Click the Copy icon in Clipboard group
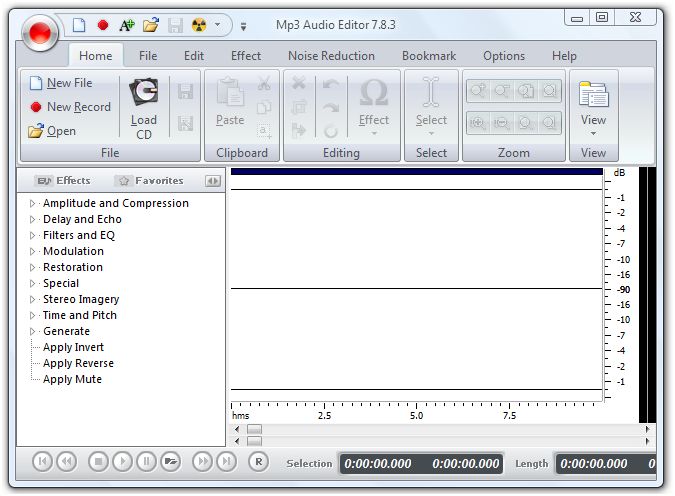Screen dimensions: 675x496 264,107
